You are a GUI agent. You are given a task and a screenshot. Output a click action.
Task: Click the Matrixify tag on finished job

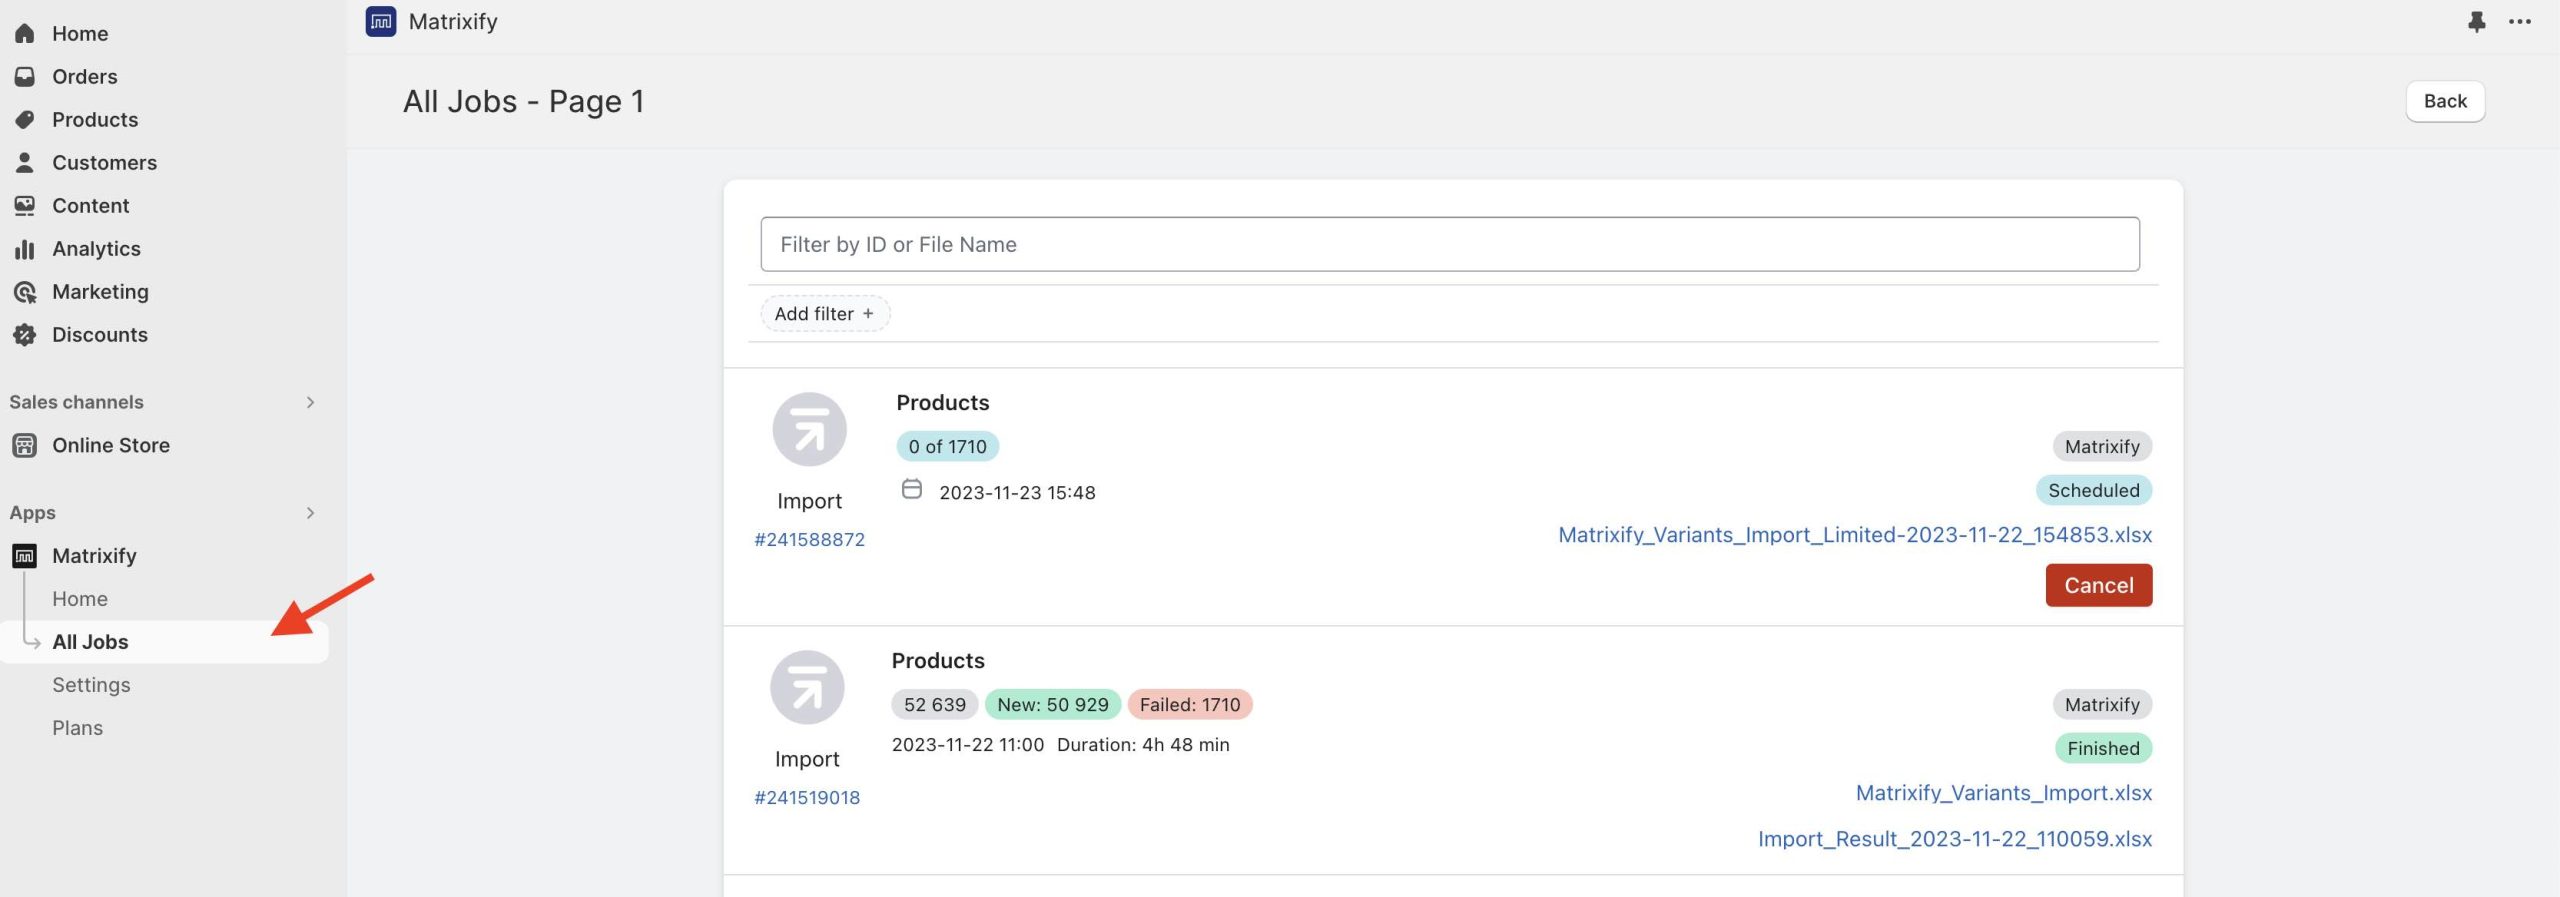coord(2102,704)
